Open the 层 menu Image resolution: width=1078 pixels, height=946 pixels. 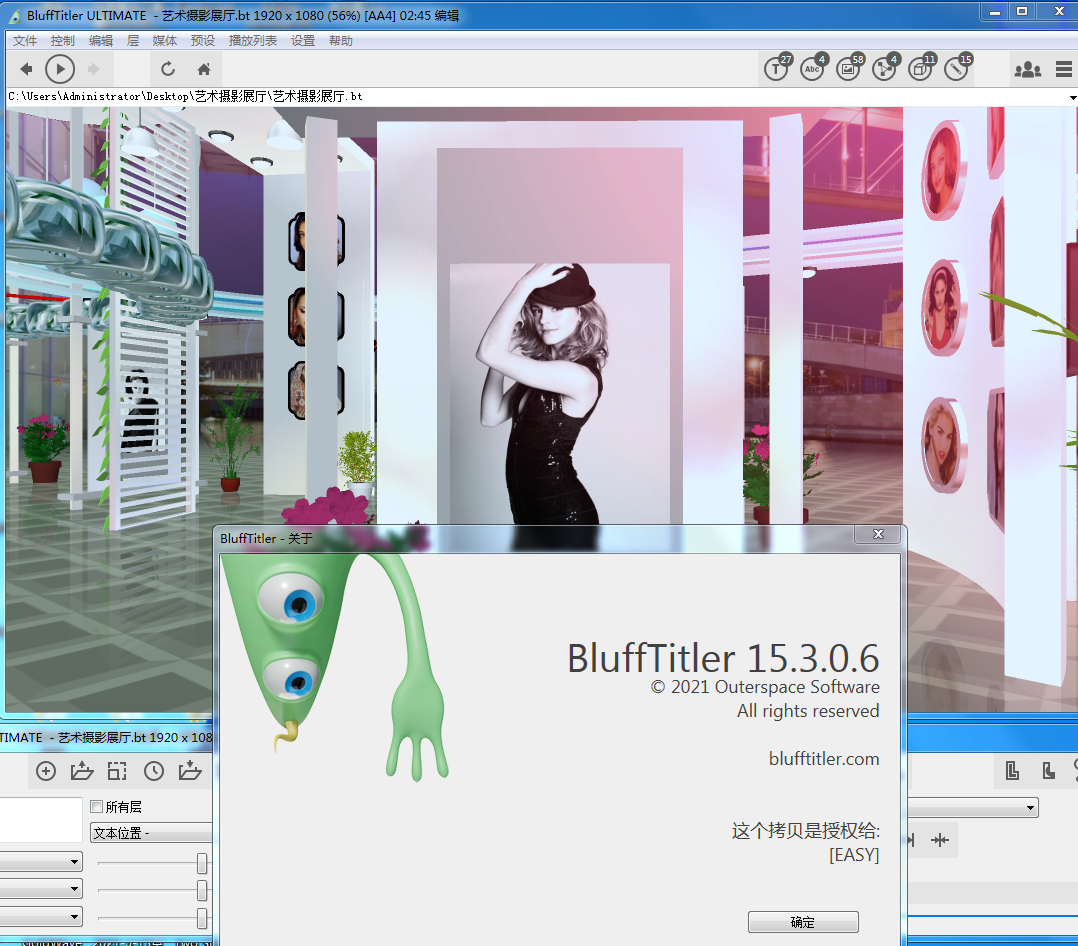(133, 41)
